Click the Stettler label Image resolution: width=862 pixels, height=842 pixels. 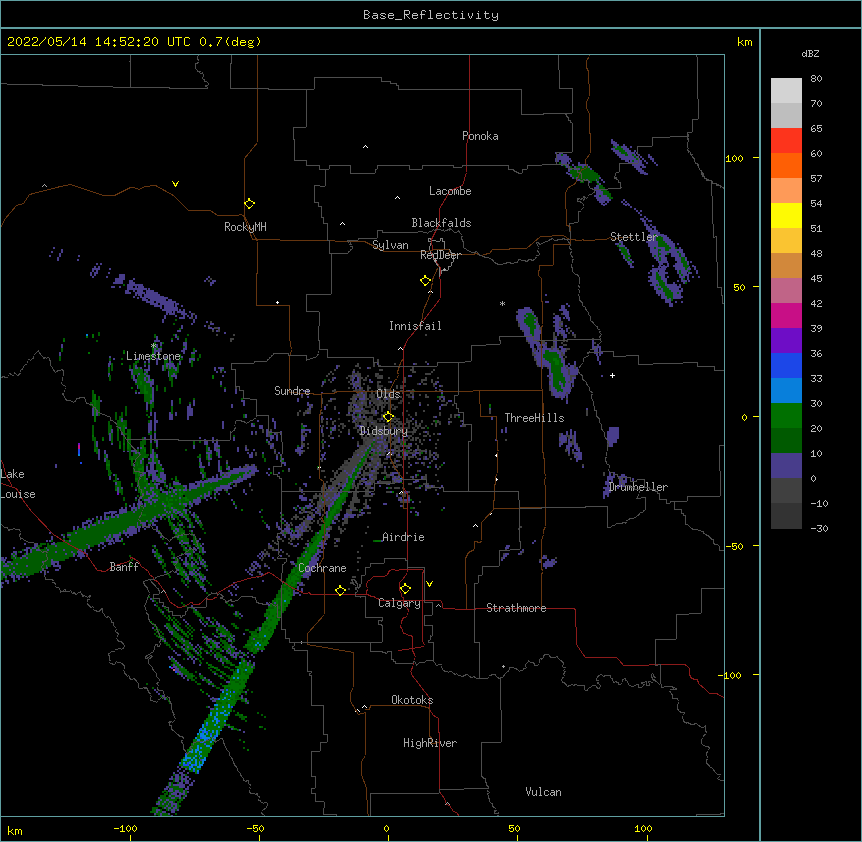coord(634,237)
